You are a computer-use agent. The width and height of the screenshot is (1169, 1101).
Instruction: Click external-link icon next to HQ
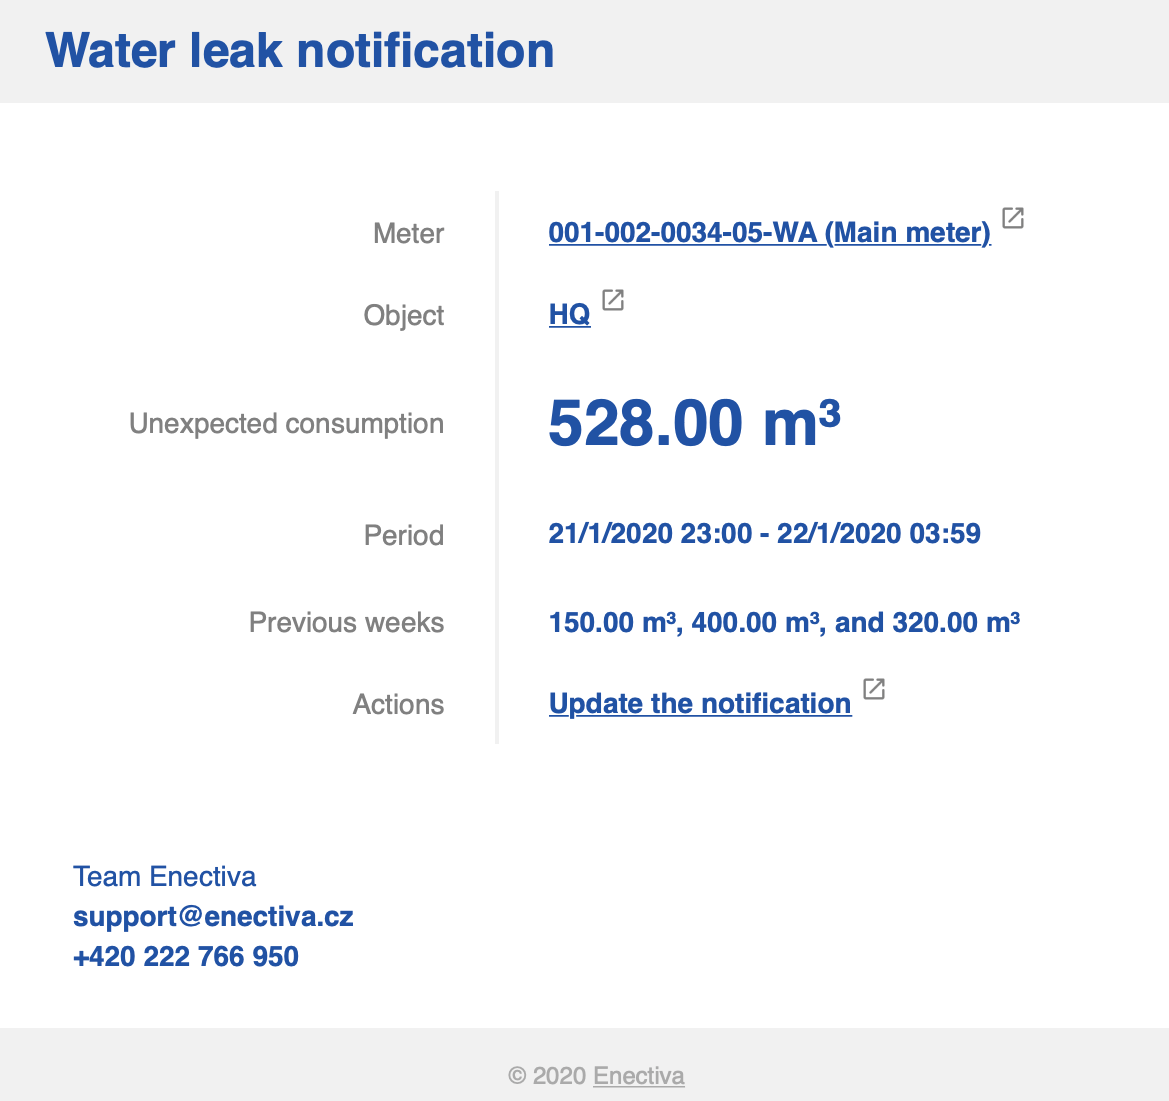point(613,300)
